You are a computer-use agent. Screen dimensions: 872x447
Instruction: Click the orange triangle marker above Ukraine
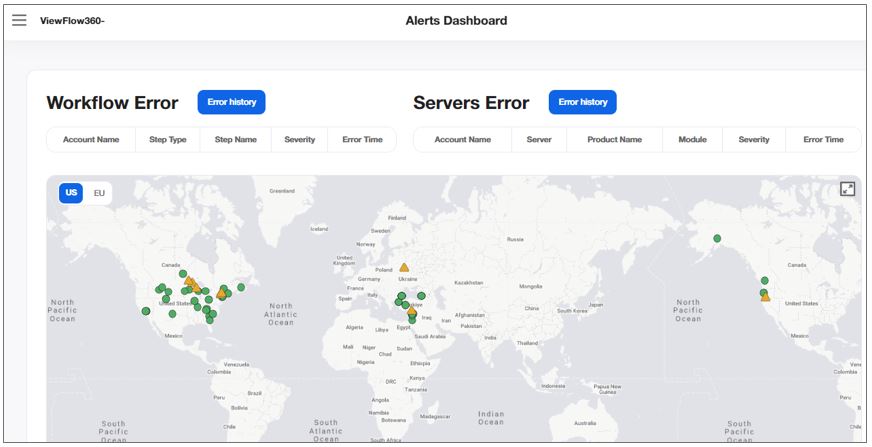coord(404,267)
